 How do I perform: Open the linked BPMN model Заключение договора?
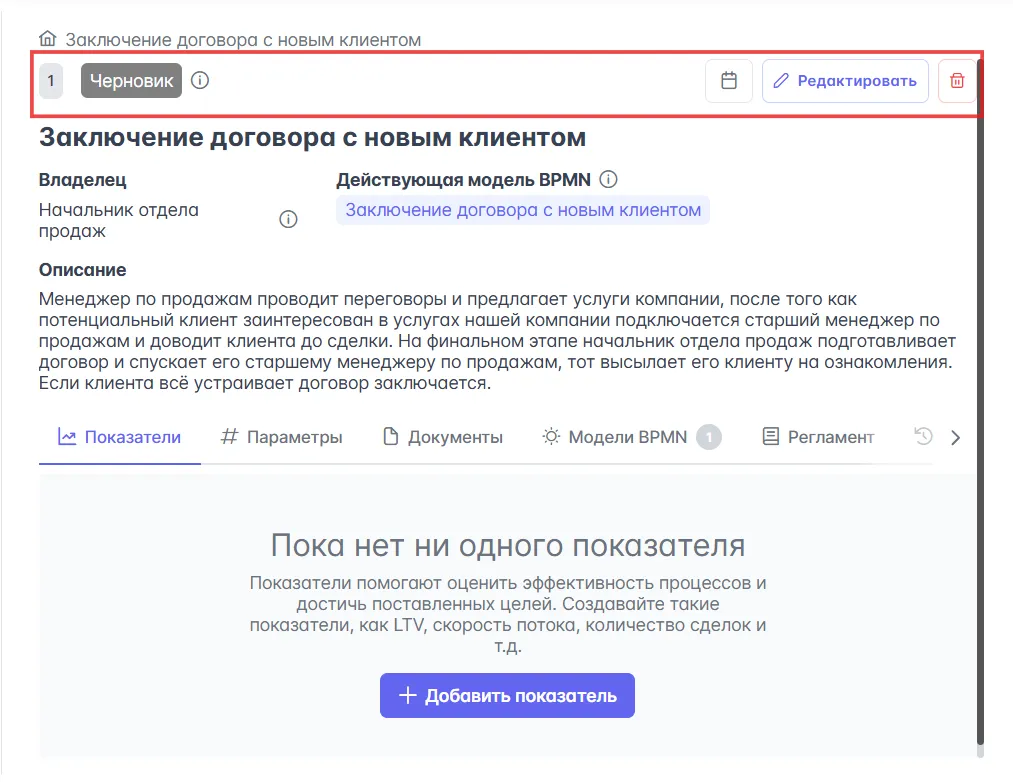[x=523, y=210]
